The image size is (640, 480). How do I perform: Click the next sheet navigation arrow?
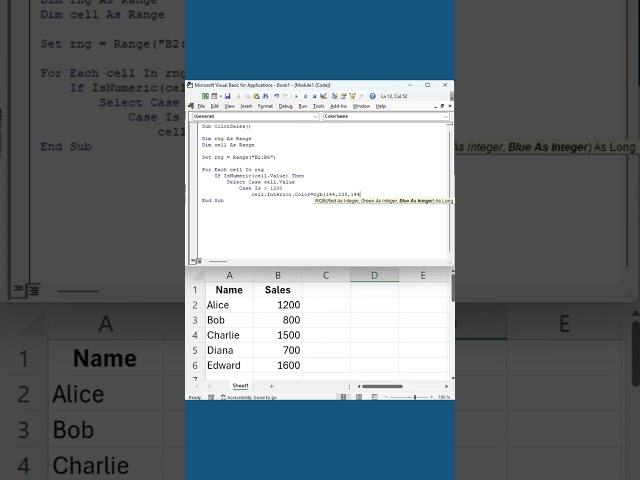click(209, 386)
